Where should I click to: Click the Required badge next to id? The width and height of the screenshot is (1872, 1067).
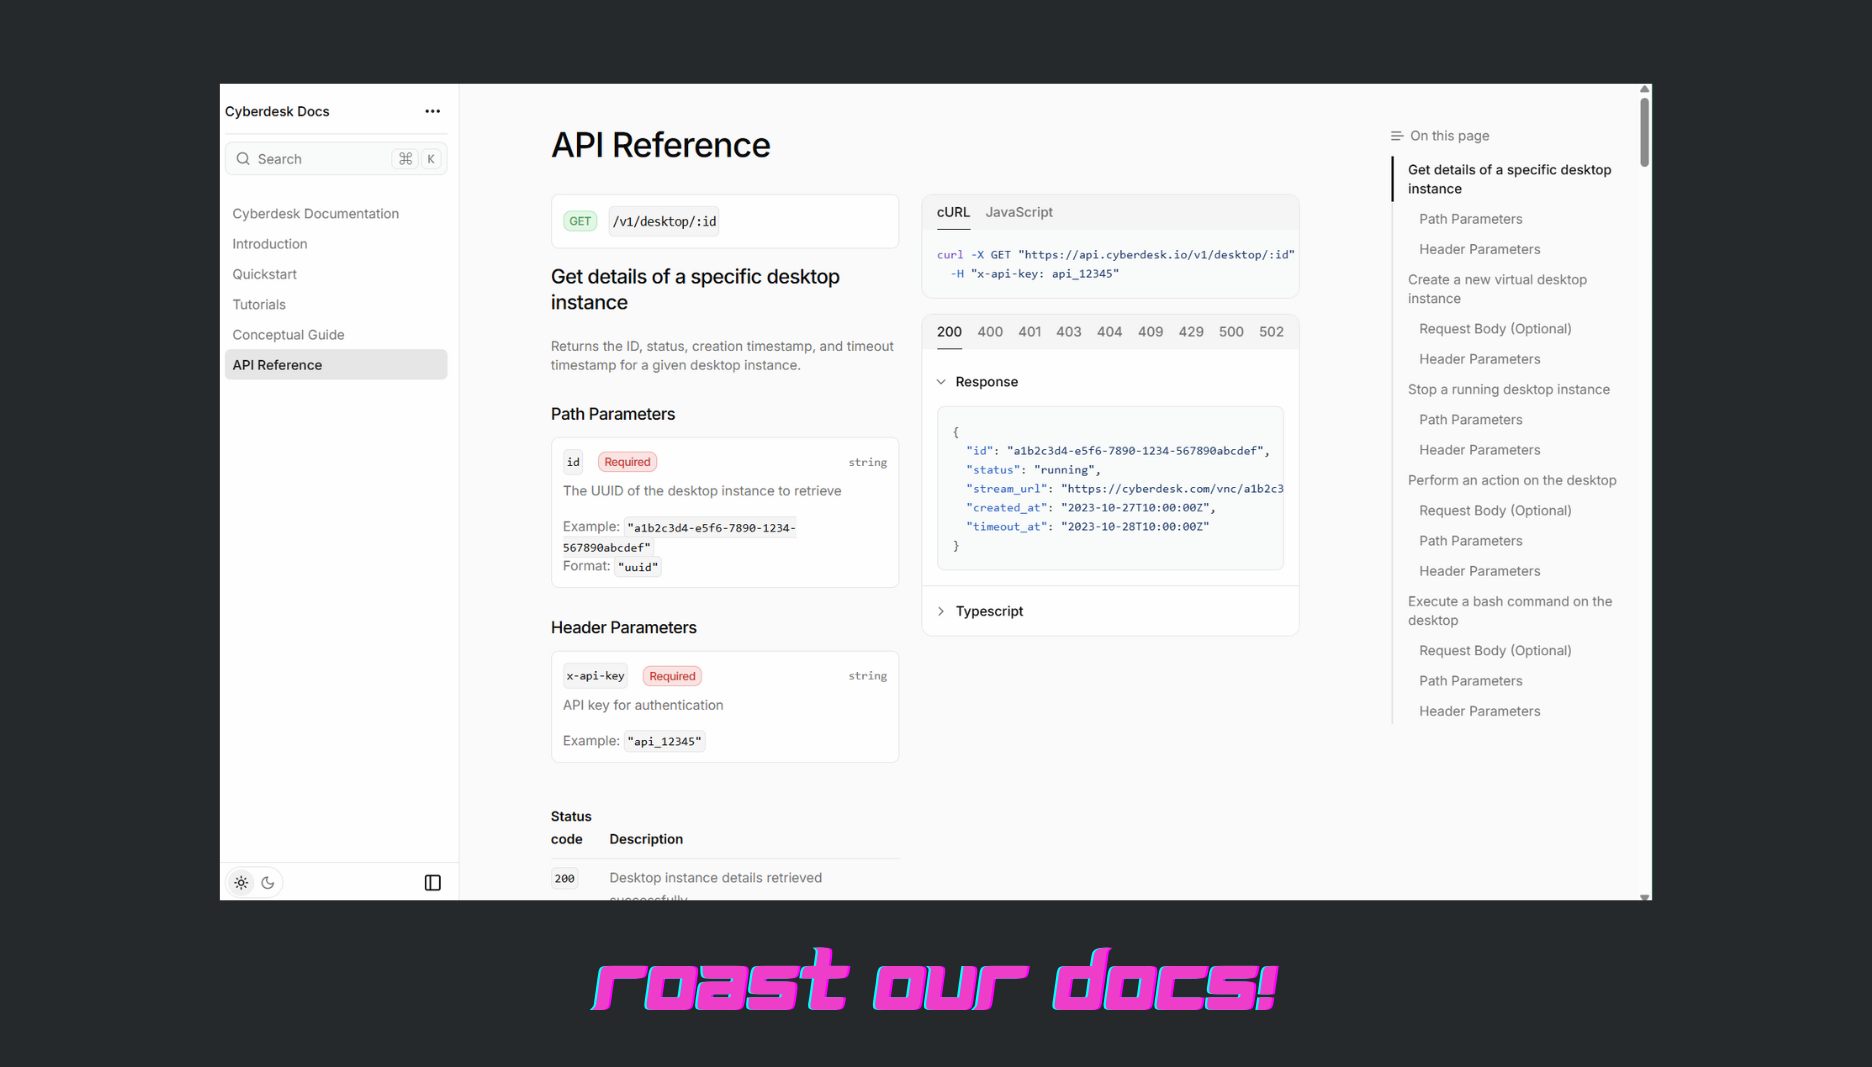tap(627, 462)
